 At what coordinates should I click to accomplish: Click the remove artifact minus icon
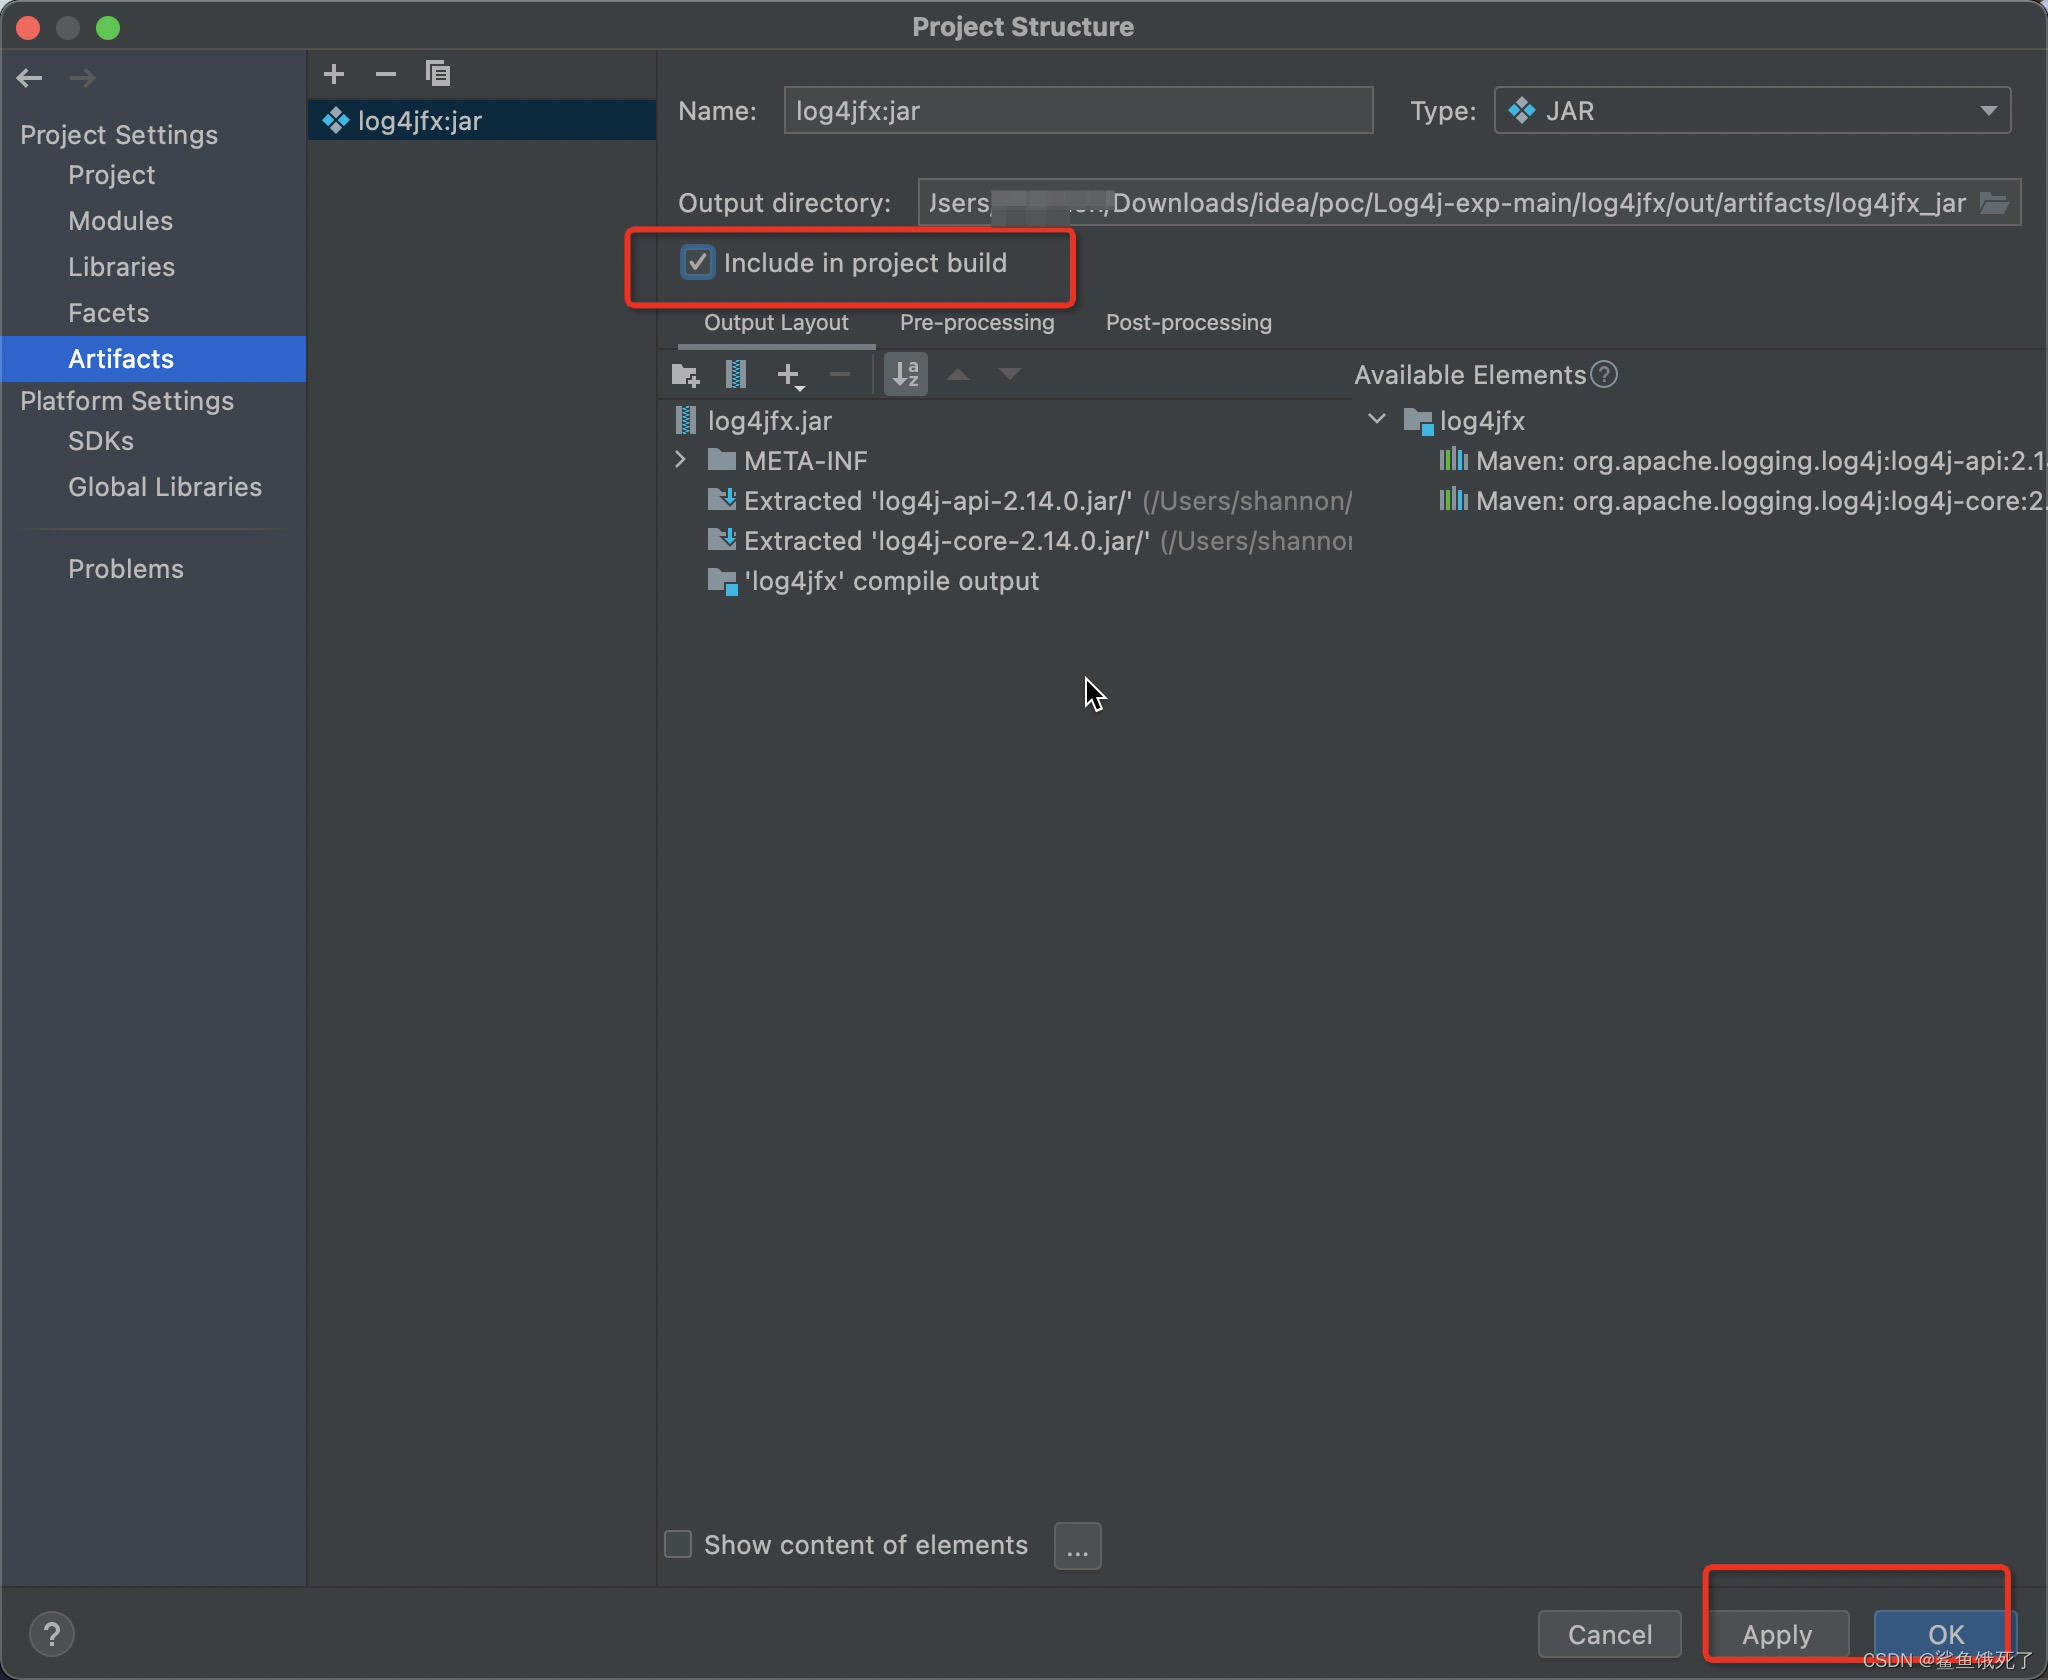pos(386,74)
